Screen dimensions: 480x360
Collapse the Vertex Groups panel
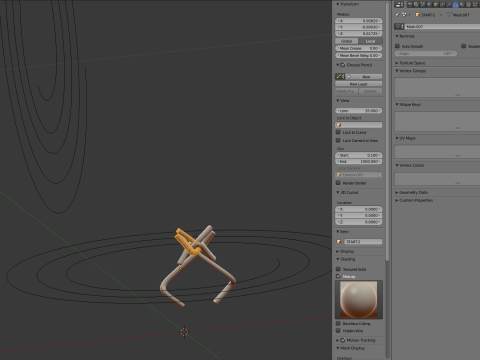pos(397,71)
